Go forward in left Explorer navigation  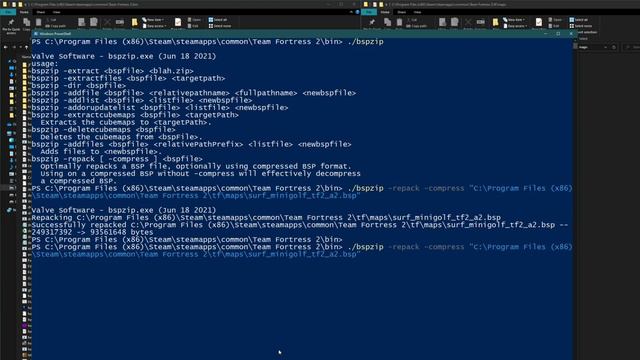[14, 47]
